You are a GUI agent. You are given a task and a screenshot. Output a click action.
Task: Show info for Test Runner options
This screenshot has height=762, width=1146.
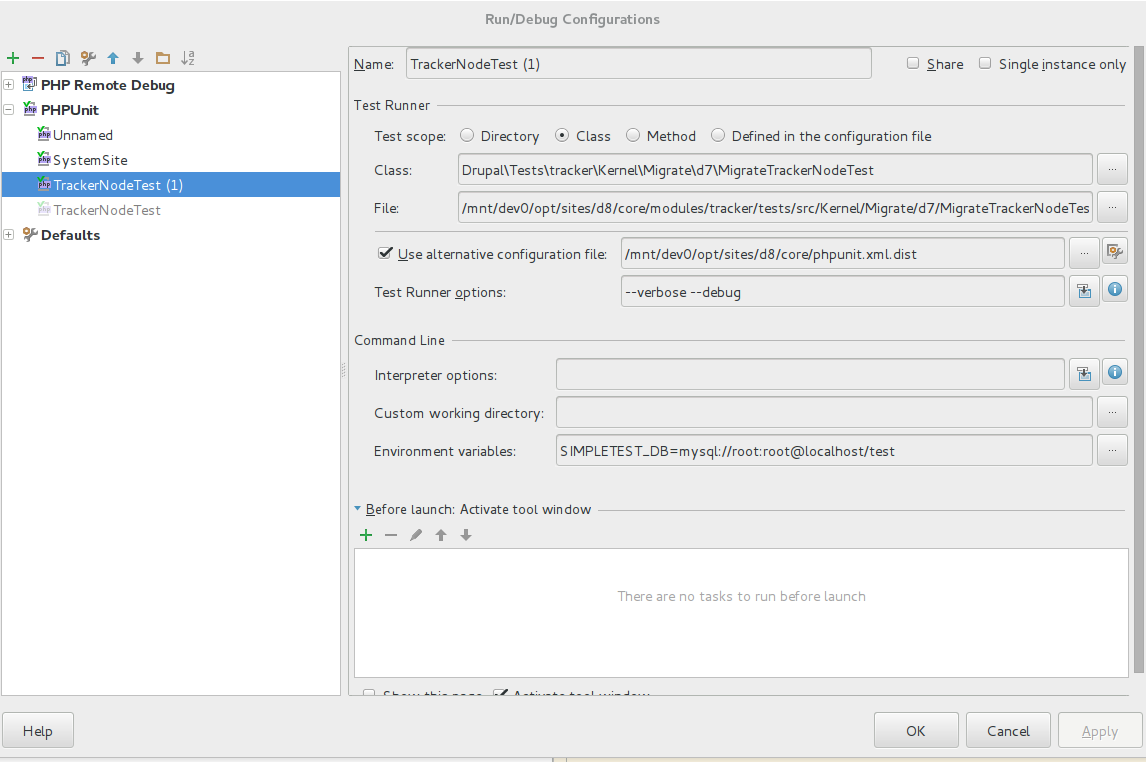coord(1115,289)
